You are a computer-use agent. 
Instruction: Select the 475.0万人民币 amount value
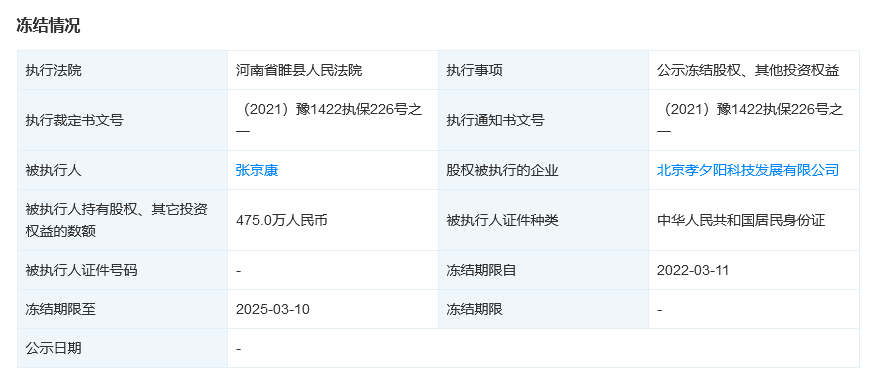[x=281, y=220]
